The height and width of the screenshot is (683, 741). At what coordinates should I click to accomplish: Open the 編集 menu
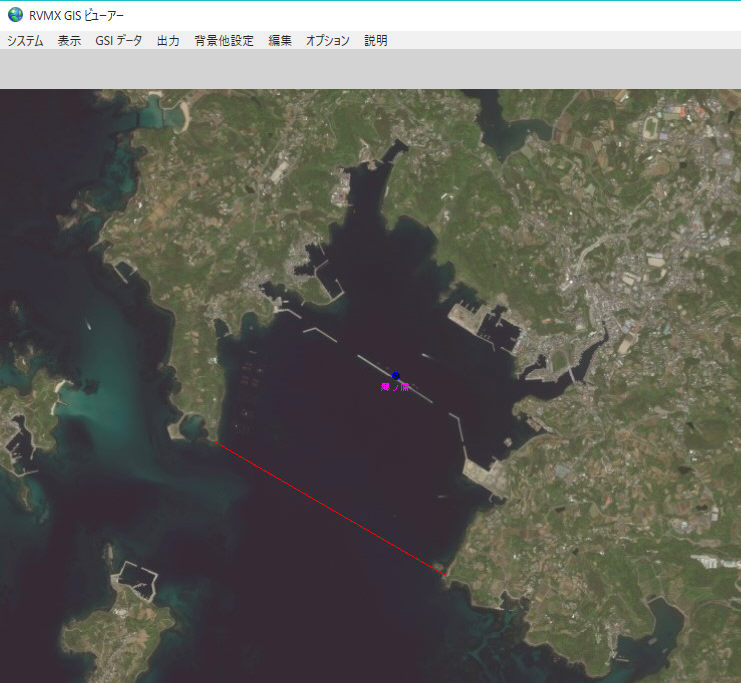point(280,41)
